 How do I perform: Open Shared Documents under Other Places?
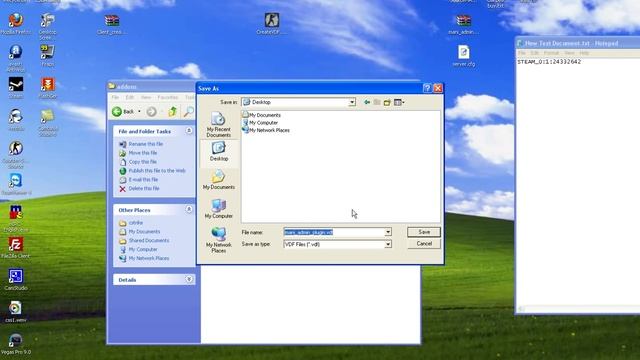click(x=149, y=240)
